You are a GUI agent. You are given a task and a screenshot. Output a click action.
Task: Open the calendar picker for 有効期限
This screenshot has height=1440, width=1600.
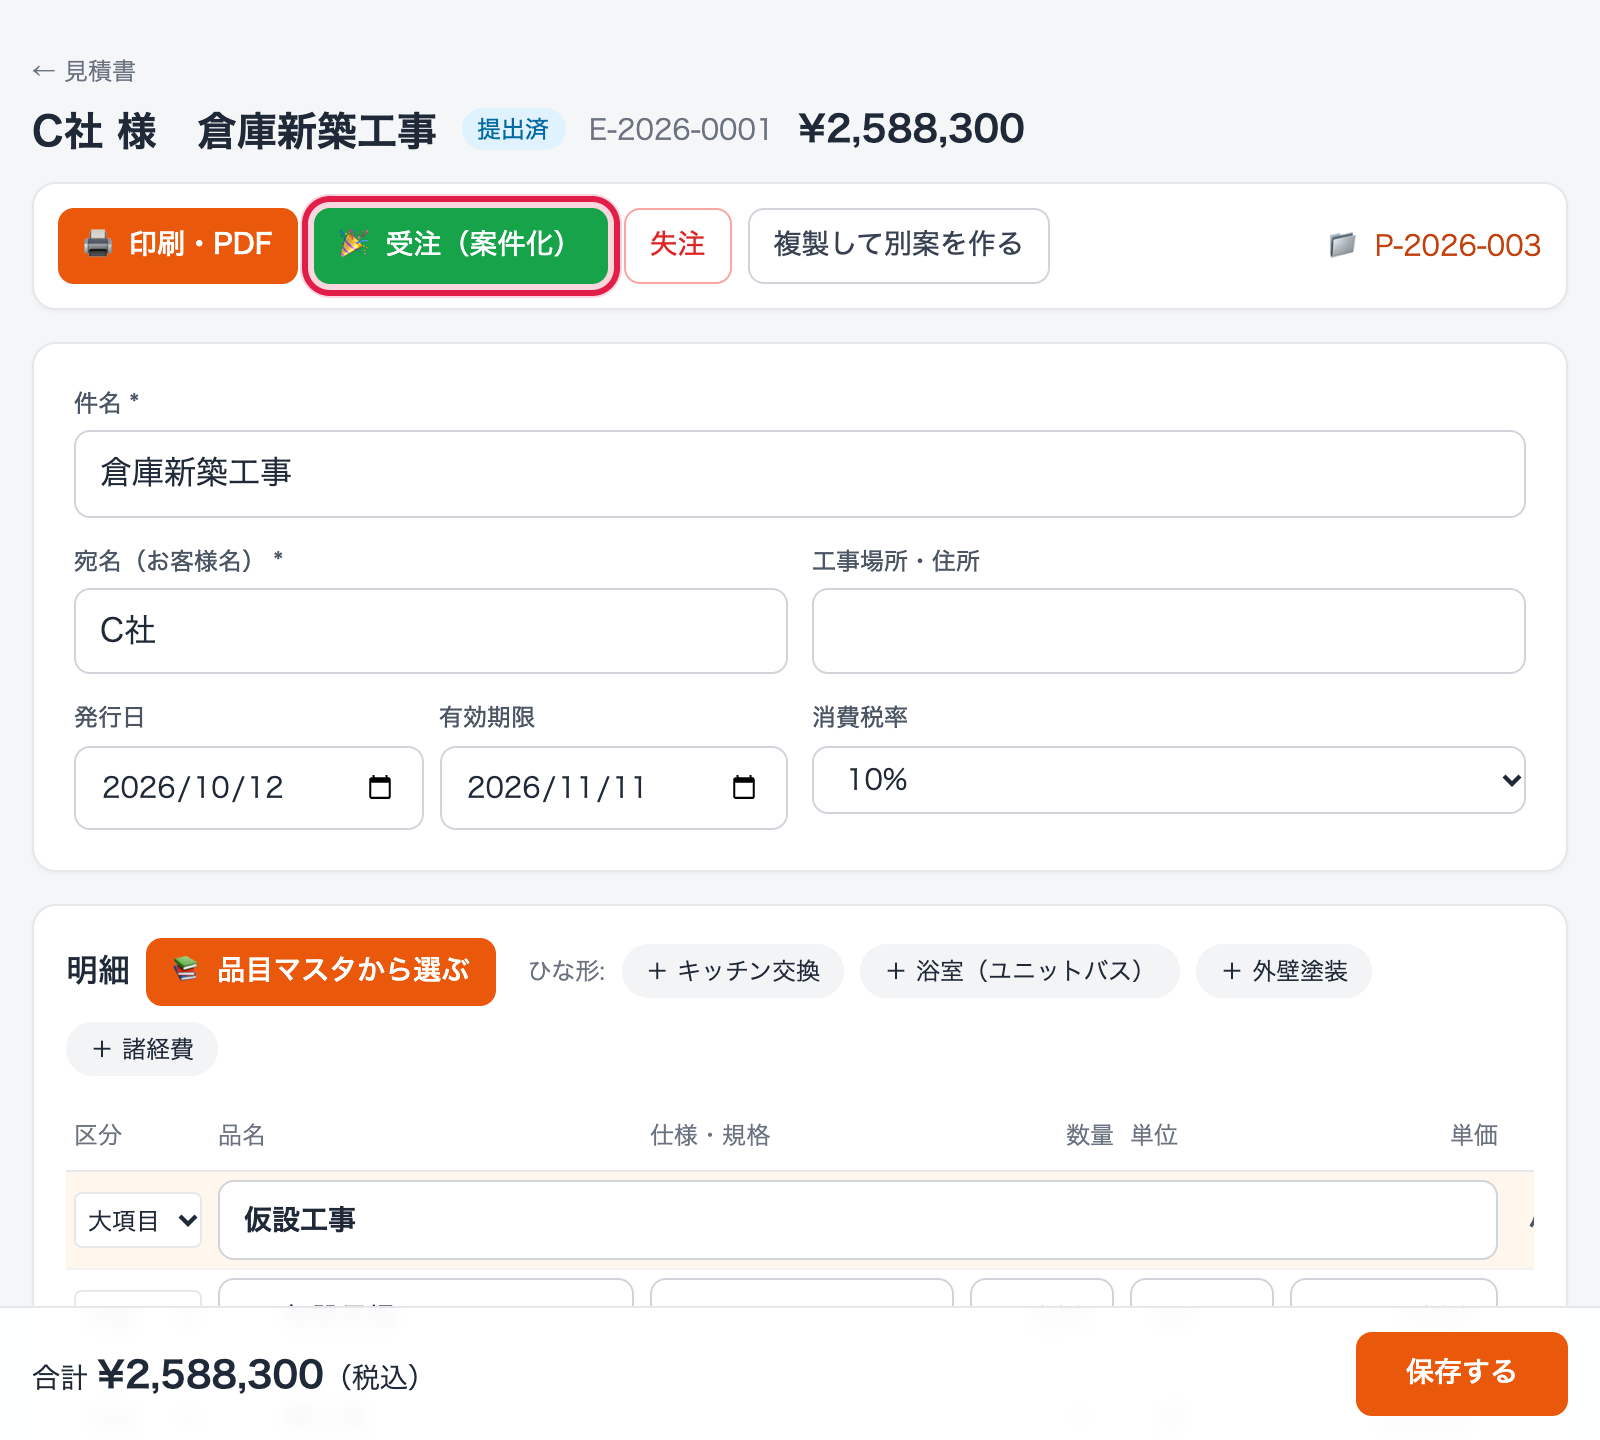click(x=744, y=788)
